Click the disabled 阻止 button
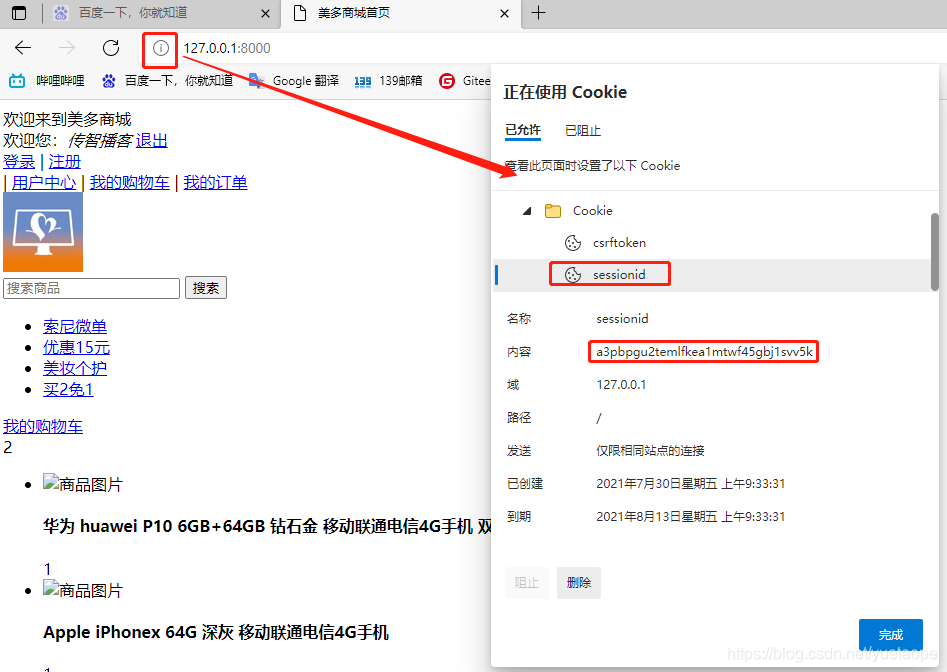Screen dimensions: 947x672 tap(527, 583)
